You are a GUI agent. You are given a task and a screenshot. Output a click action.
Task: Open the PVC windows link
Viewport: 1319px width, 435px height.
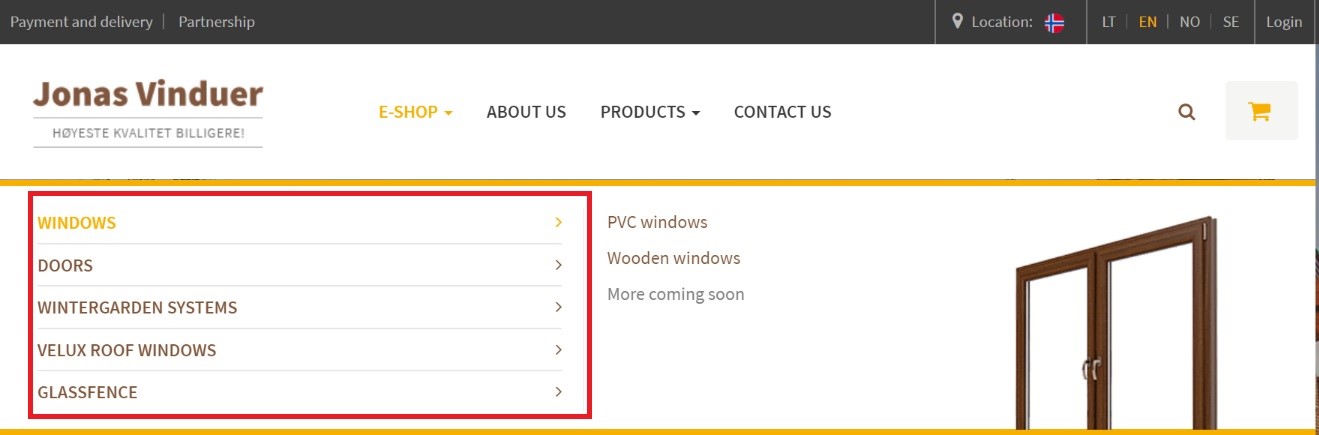tap(657, 222)
